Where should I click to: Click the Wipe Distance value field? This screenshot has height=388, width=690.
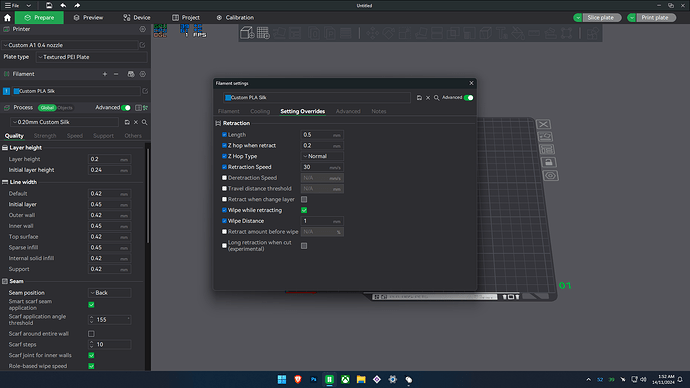pyautogui.click(x=322, y=221)
